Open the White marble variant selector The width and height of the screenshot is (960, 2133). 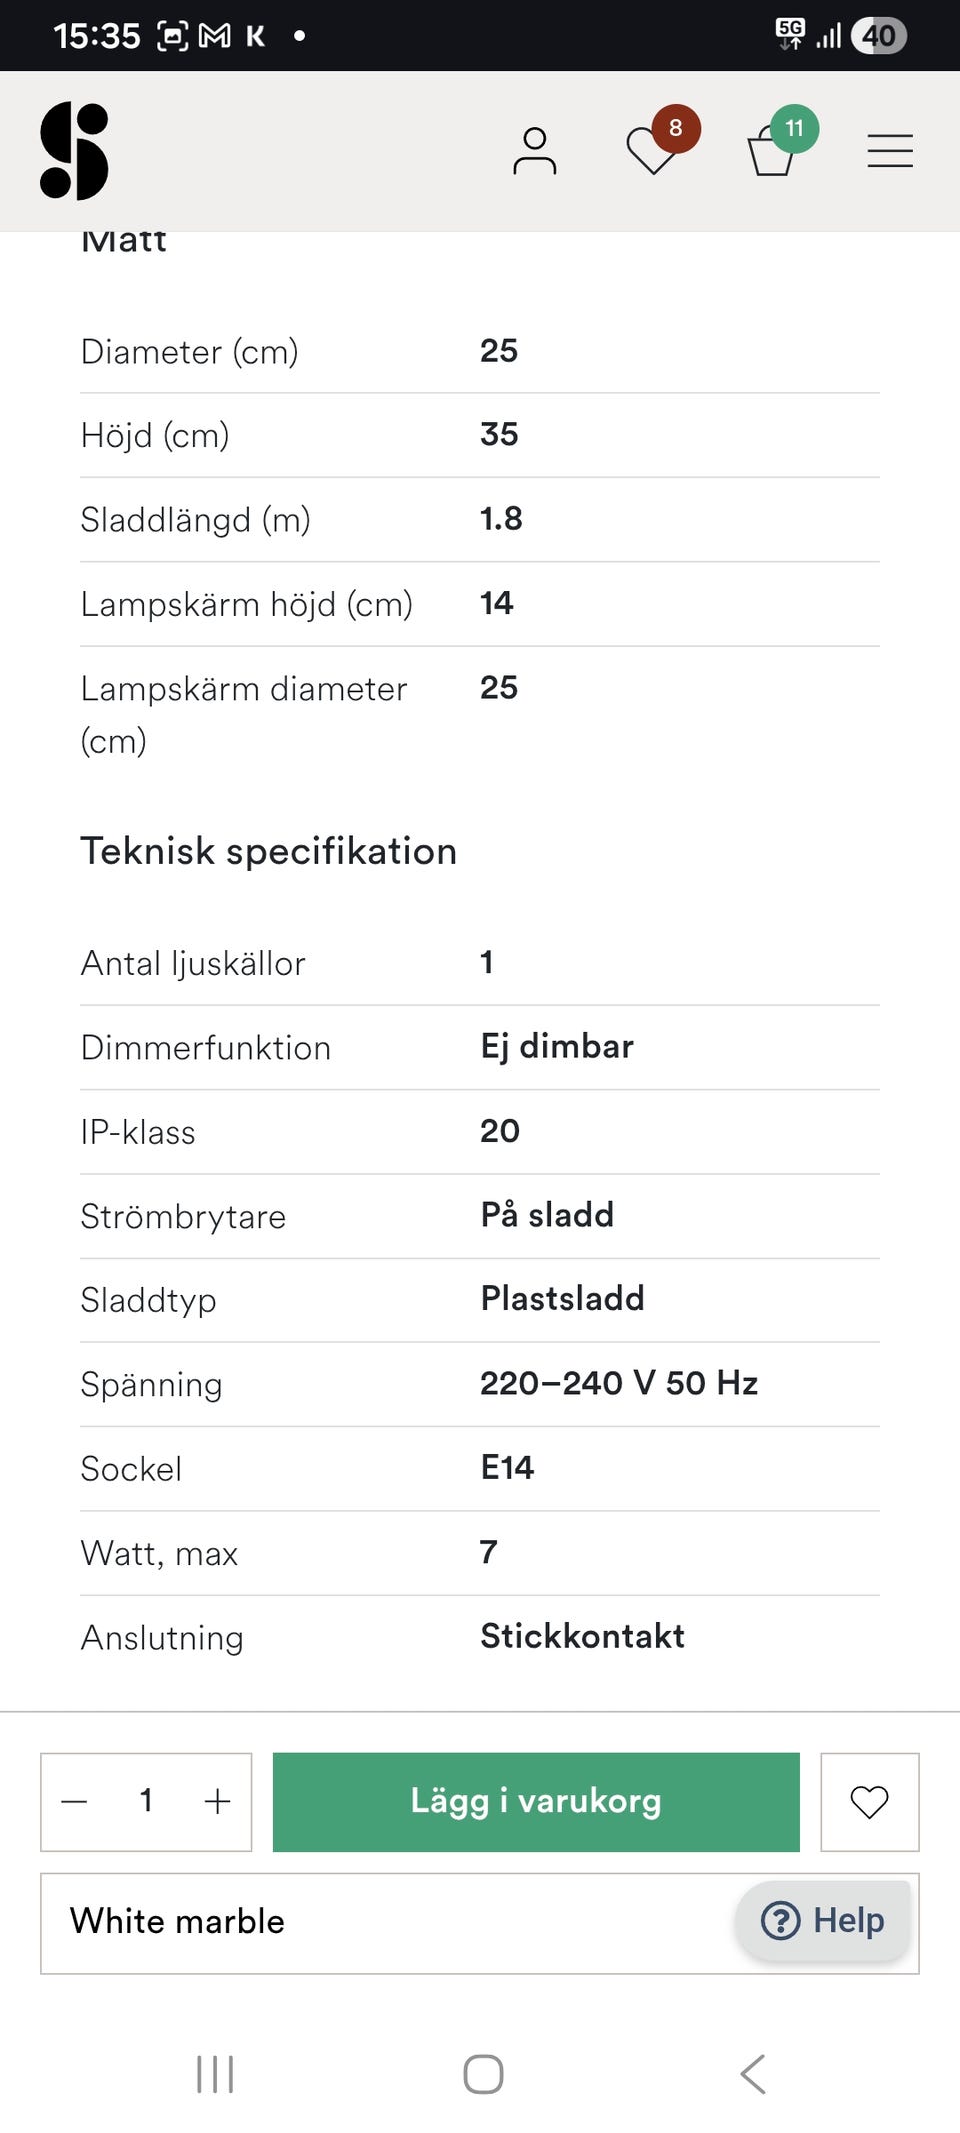380,1923
